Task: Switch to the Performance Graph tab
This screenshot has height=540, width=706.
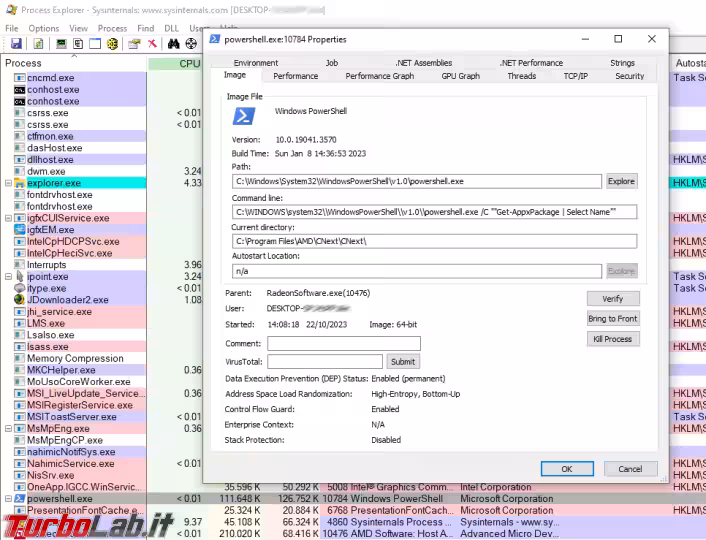Action: coord(380,76)
